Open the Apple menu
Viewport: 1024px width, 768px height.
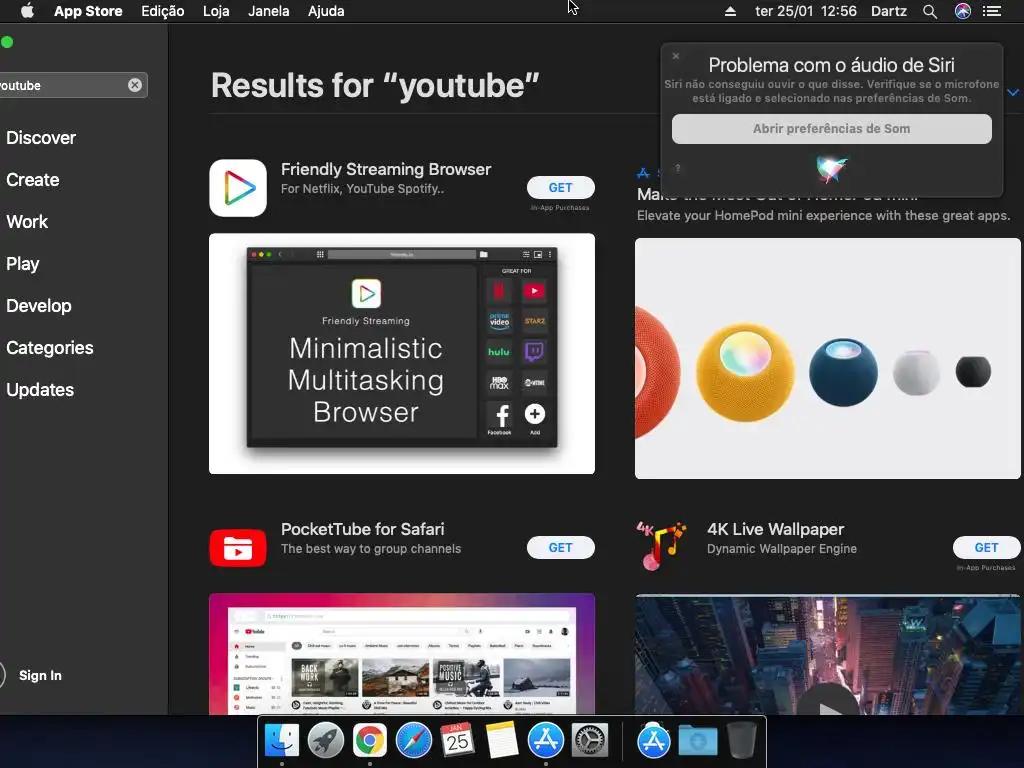click(x=27, y=11)
